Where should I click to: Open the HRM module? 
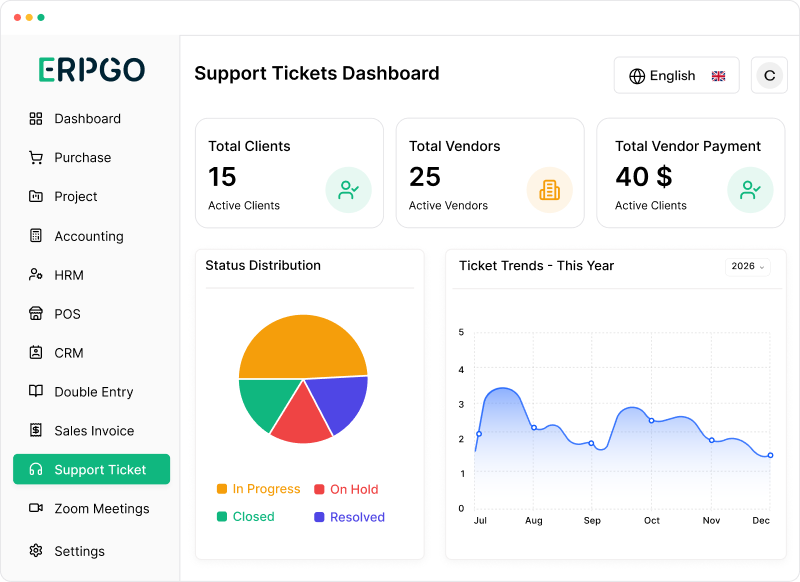click(x=91, y=274)
